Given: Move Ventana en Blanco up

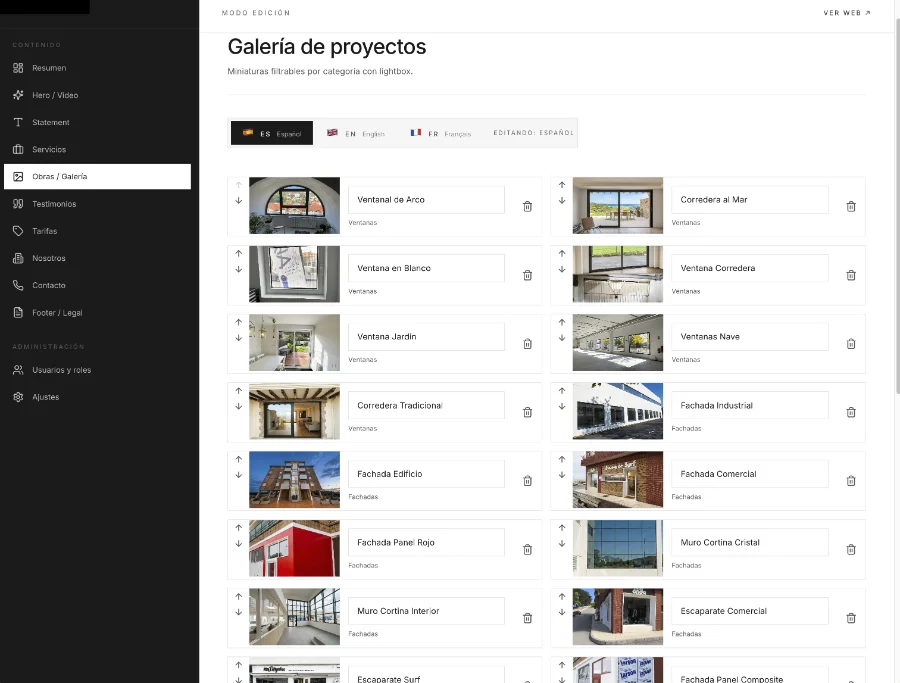Looking at the screenshot, I should pyautogui.click(x=239, y=253).
